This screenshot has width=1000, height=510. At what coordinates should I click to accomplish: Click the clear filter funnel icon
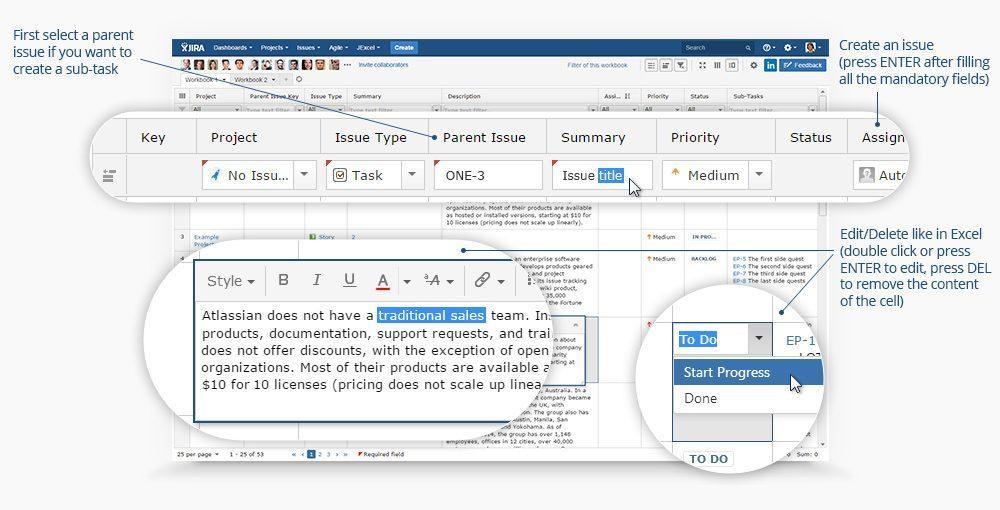(680, 65)
